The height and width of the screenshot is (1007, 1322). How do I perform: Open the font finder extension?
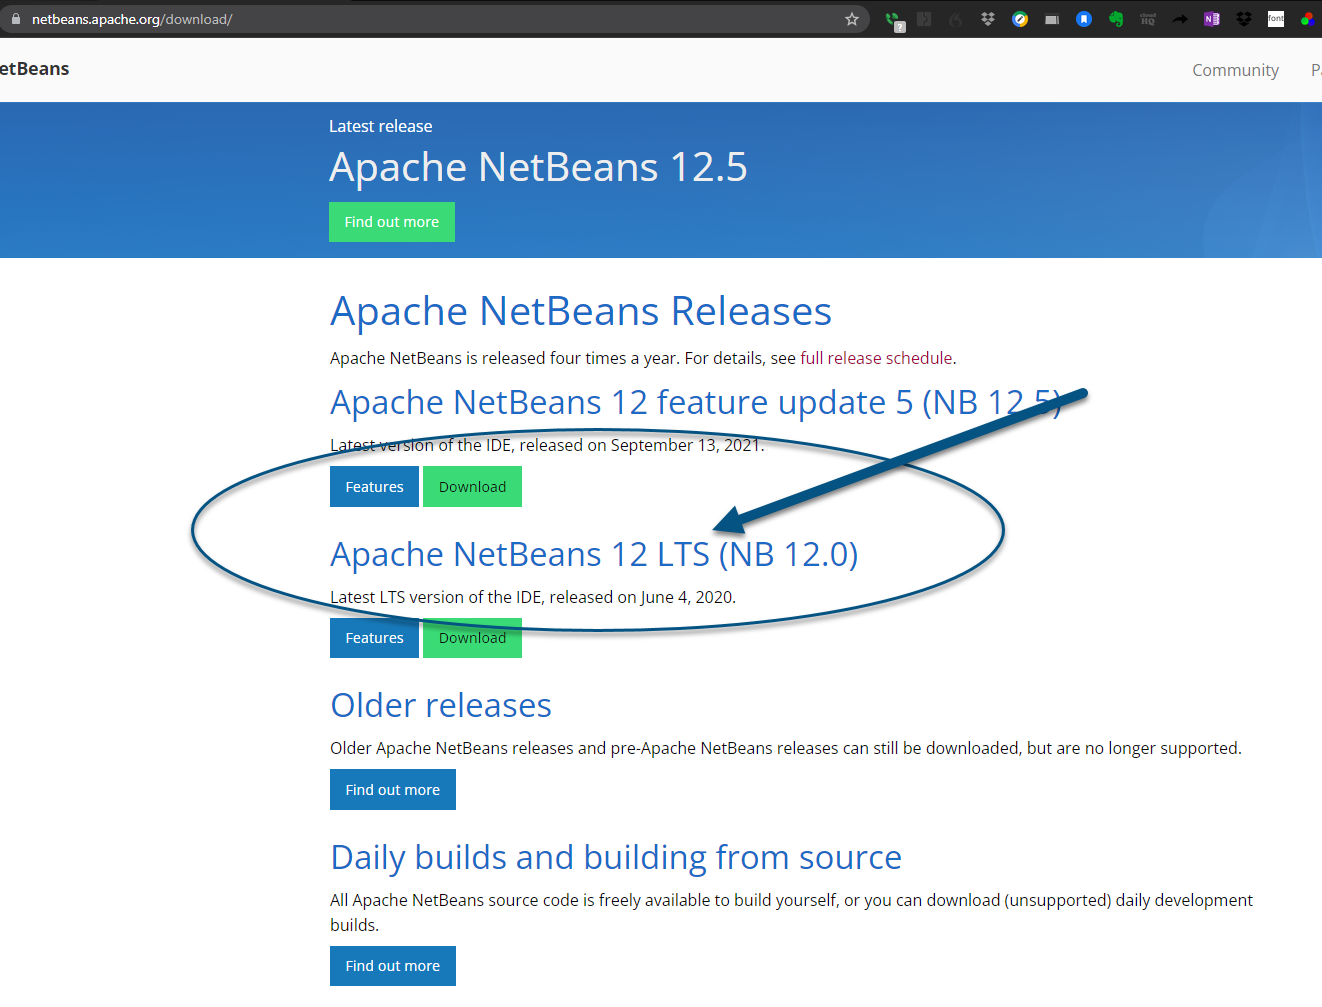click(1276, 19)
